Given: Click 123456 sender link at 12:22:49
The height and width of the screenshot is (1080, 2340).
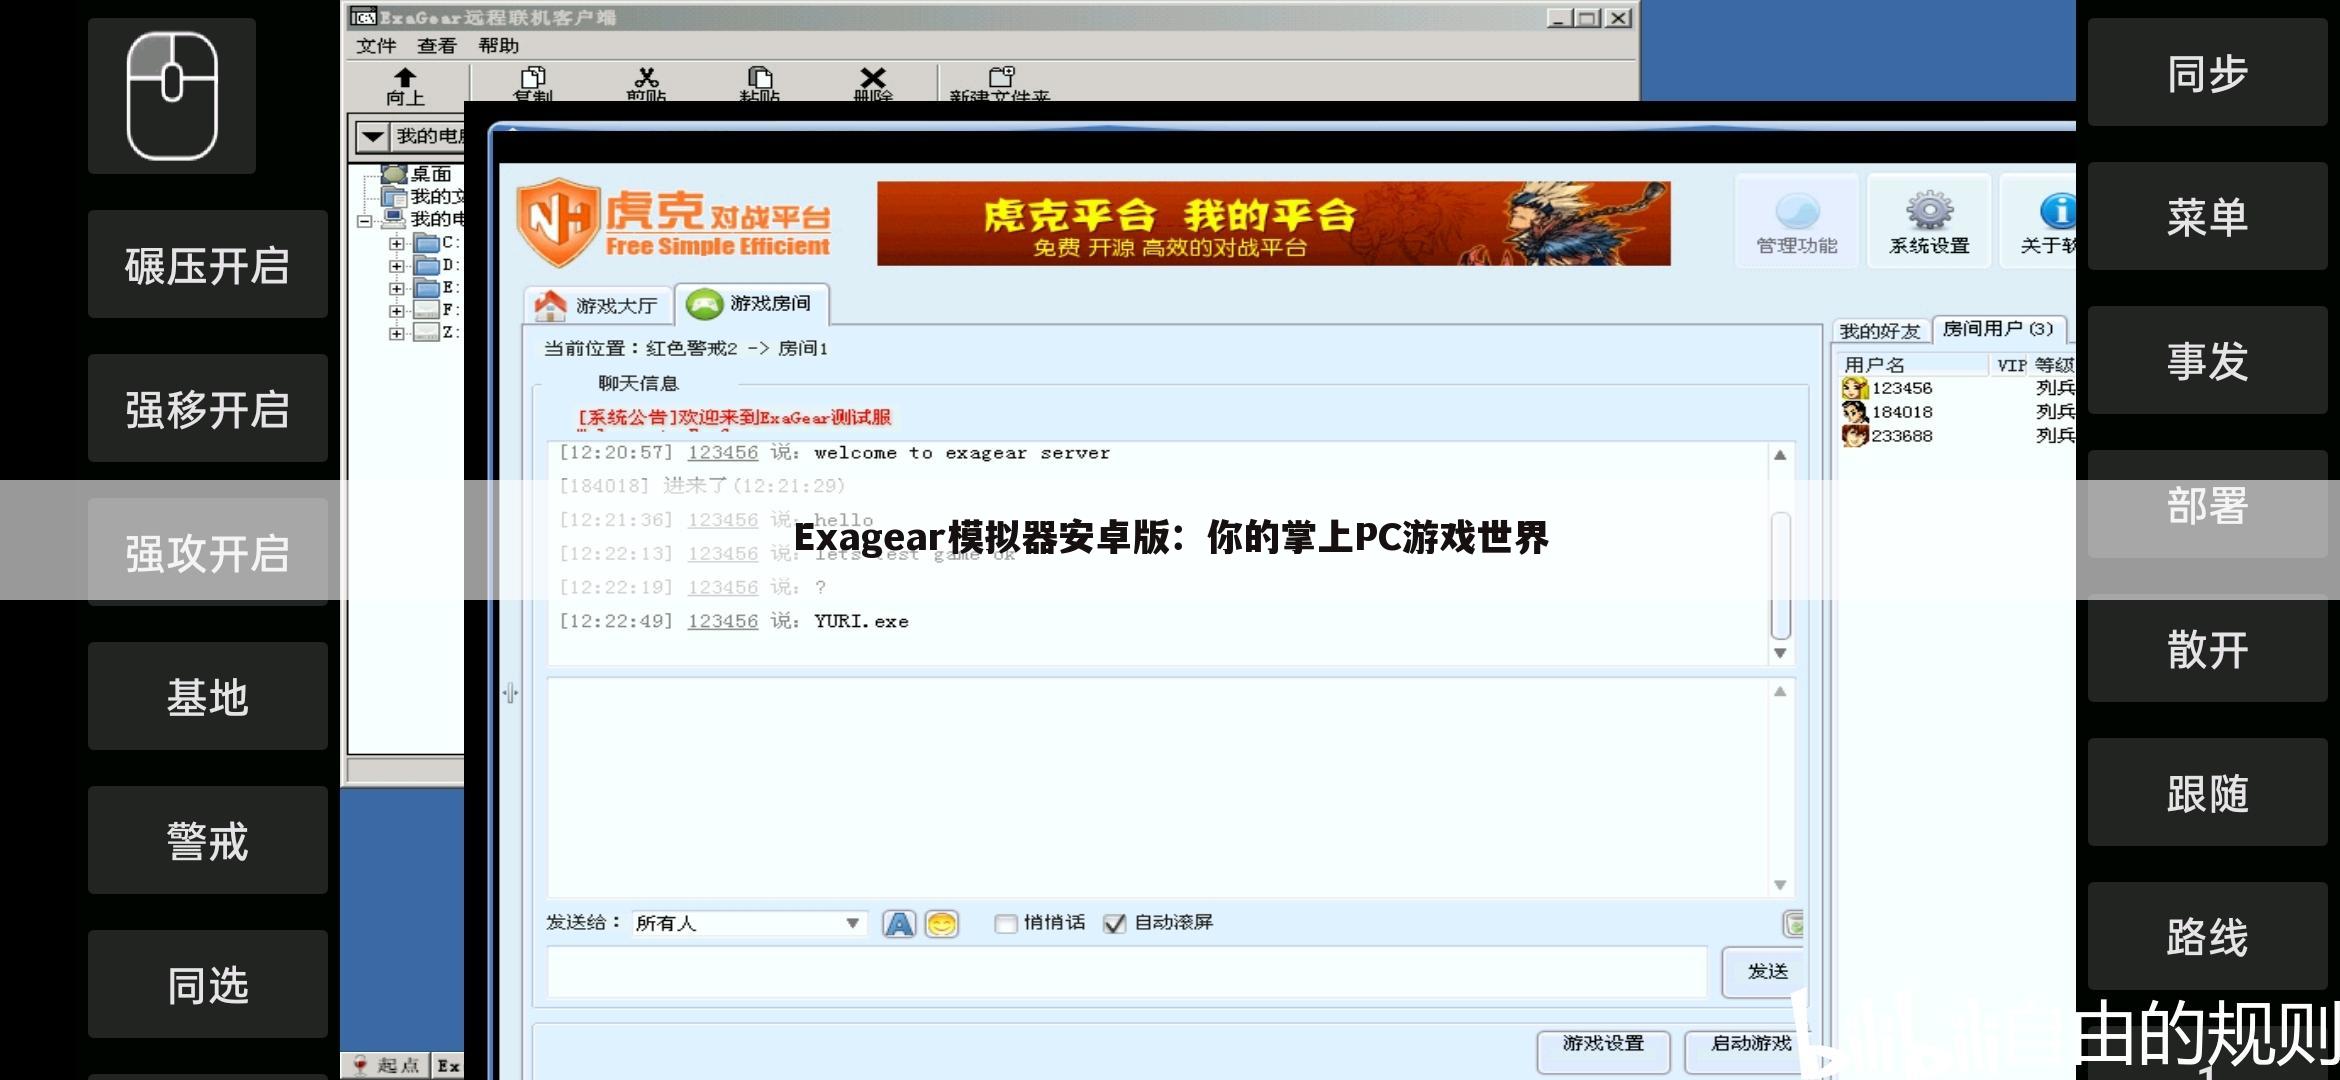Looking at the screenshot, I should [723, 621].
